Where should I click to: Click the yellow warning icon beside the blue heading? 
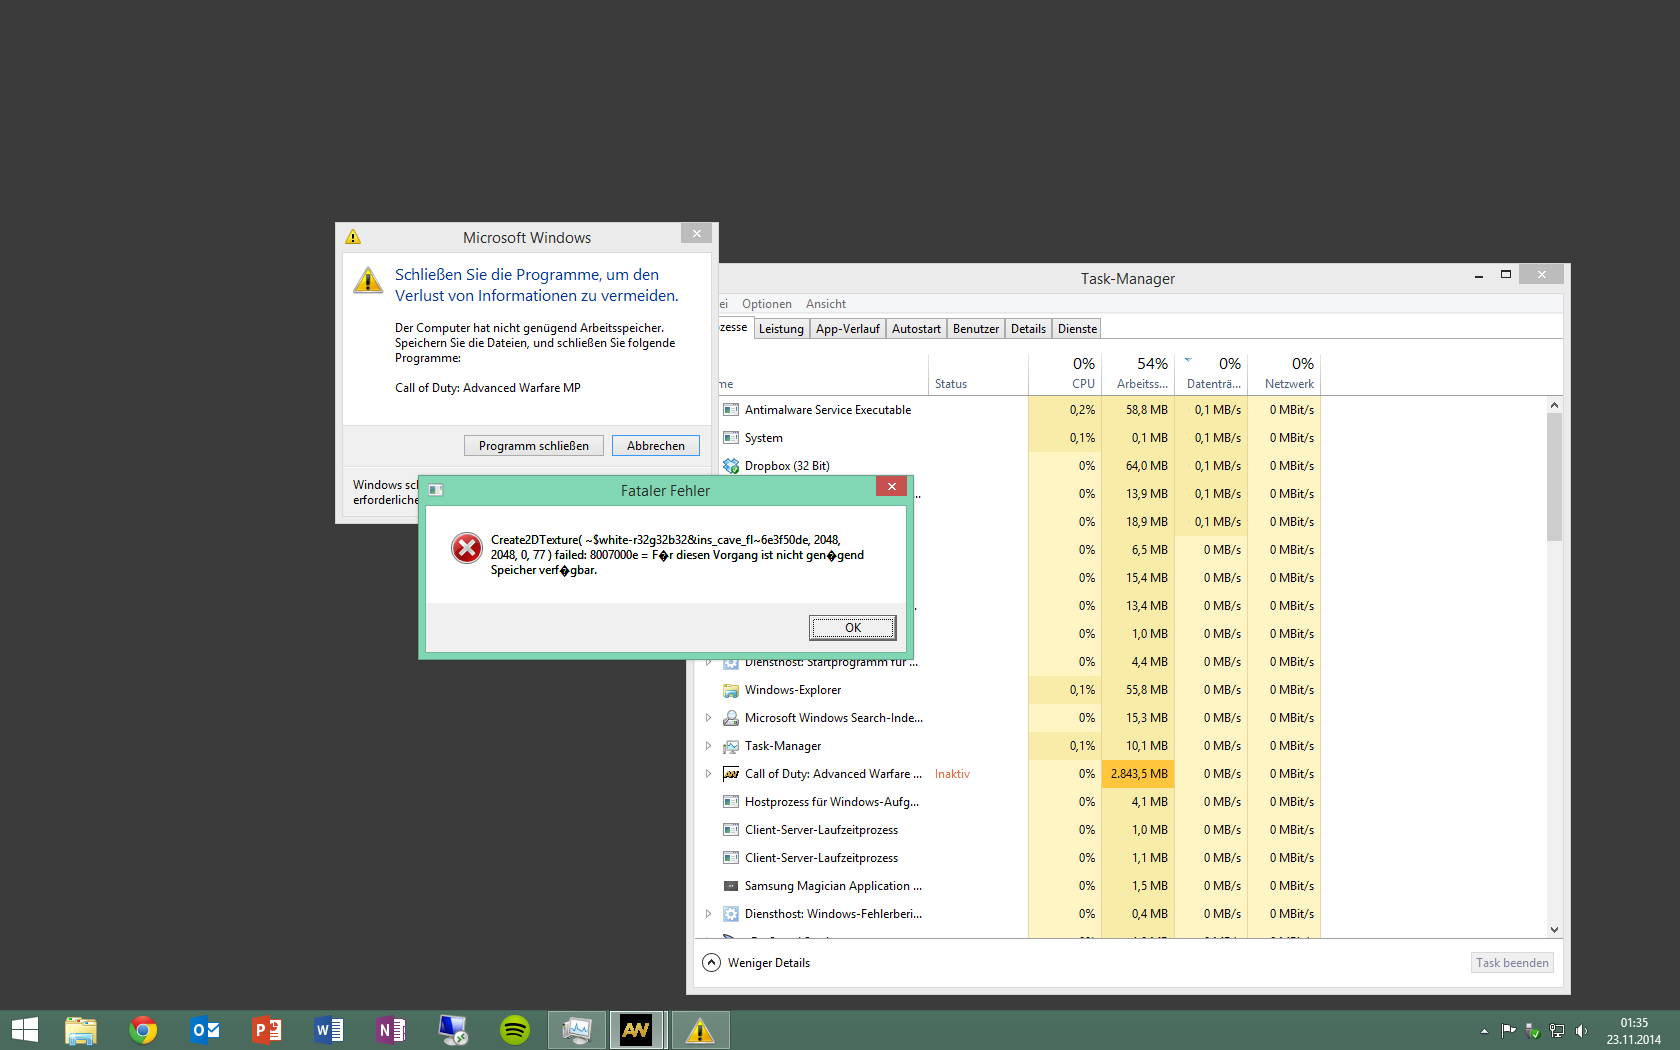tap(368, 280)
